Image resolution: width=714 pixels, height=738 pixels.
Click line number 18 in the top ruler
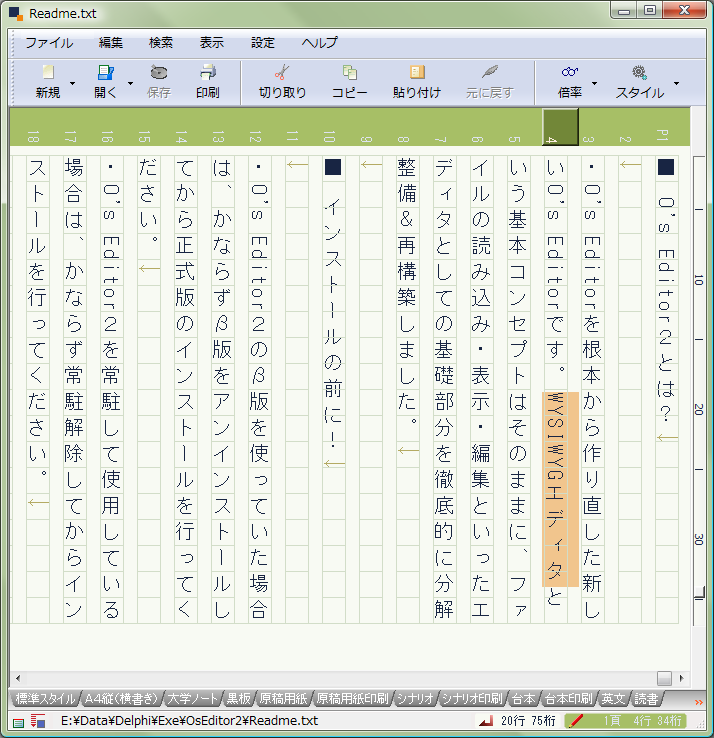coord(33,137)
